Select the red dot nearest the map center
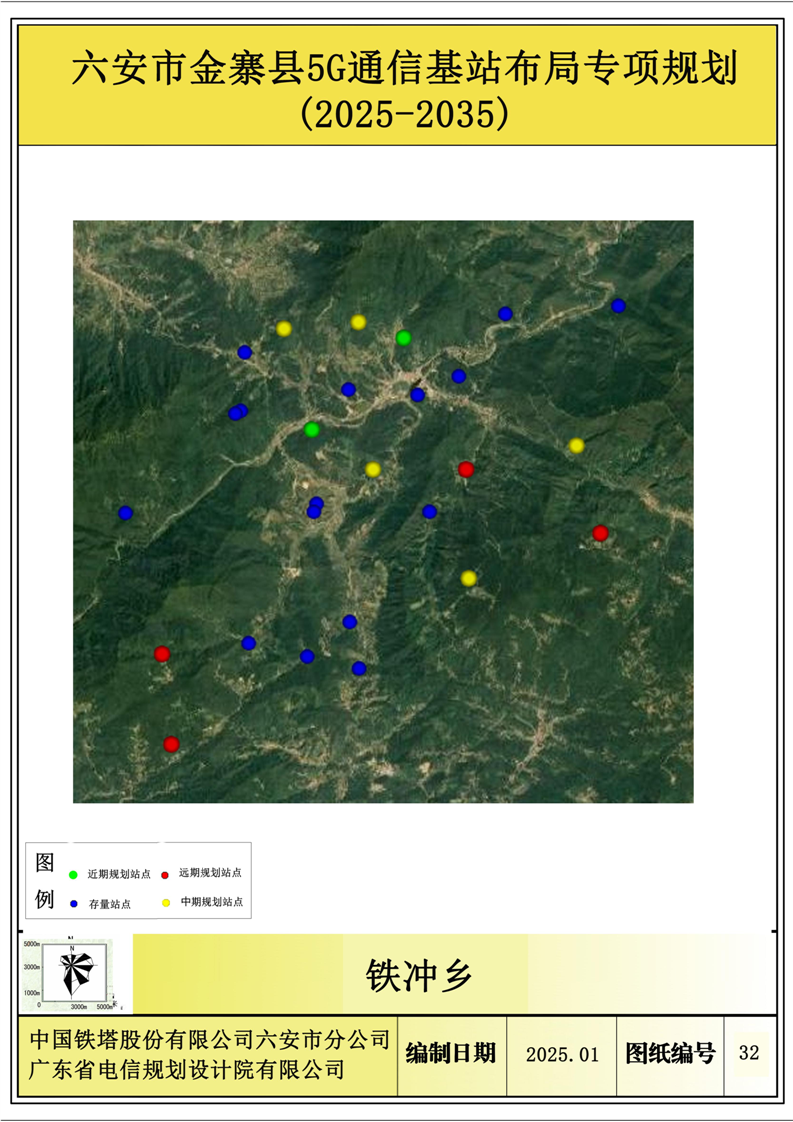 coord(466,469)
